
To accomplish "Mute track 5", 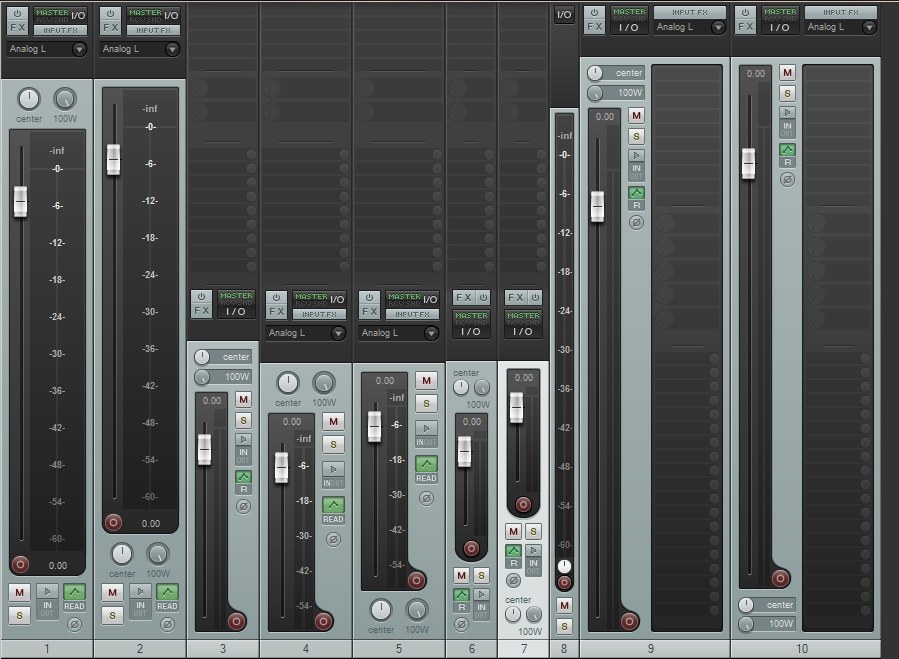I will 425,382.
